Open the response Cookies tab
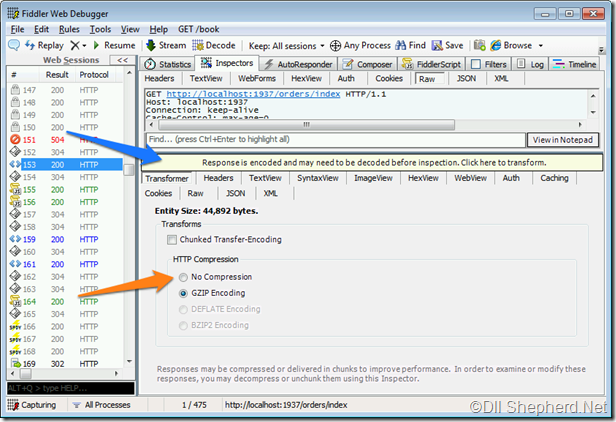This screenshot has height=422, width=616. point(158,194)
